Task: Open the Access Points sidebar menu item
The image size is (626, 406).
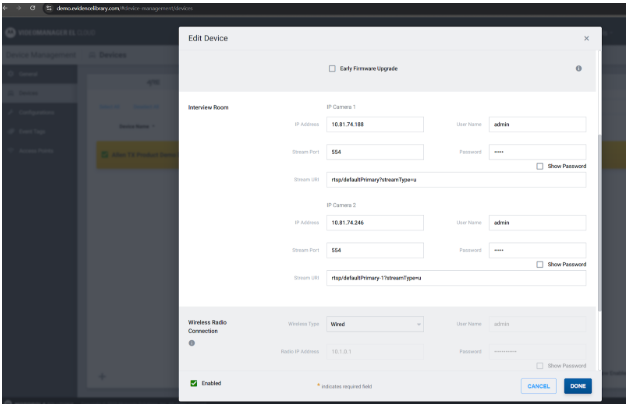Action: coord(40,151)
